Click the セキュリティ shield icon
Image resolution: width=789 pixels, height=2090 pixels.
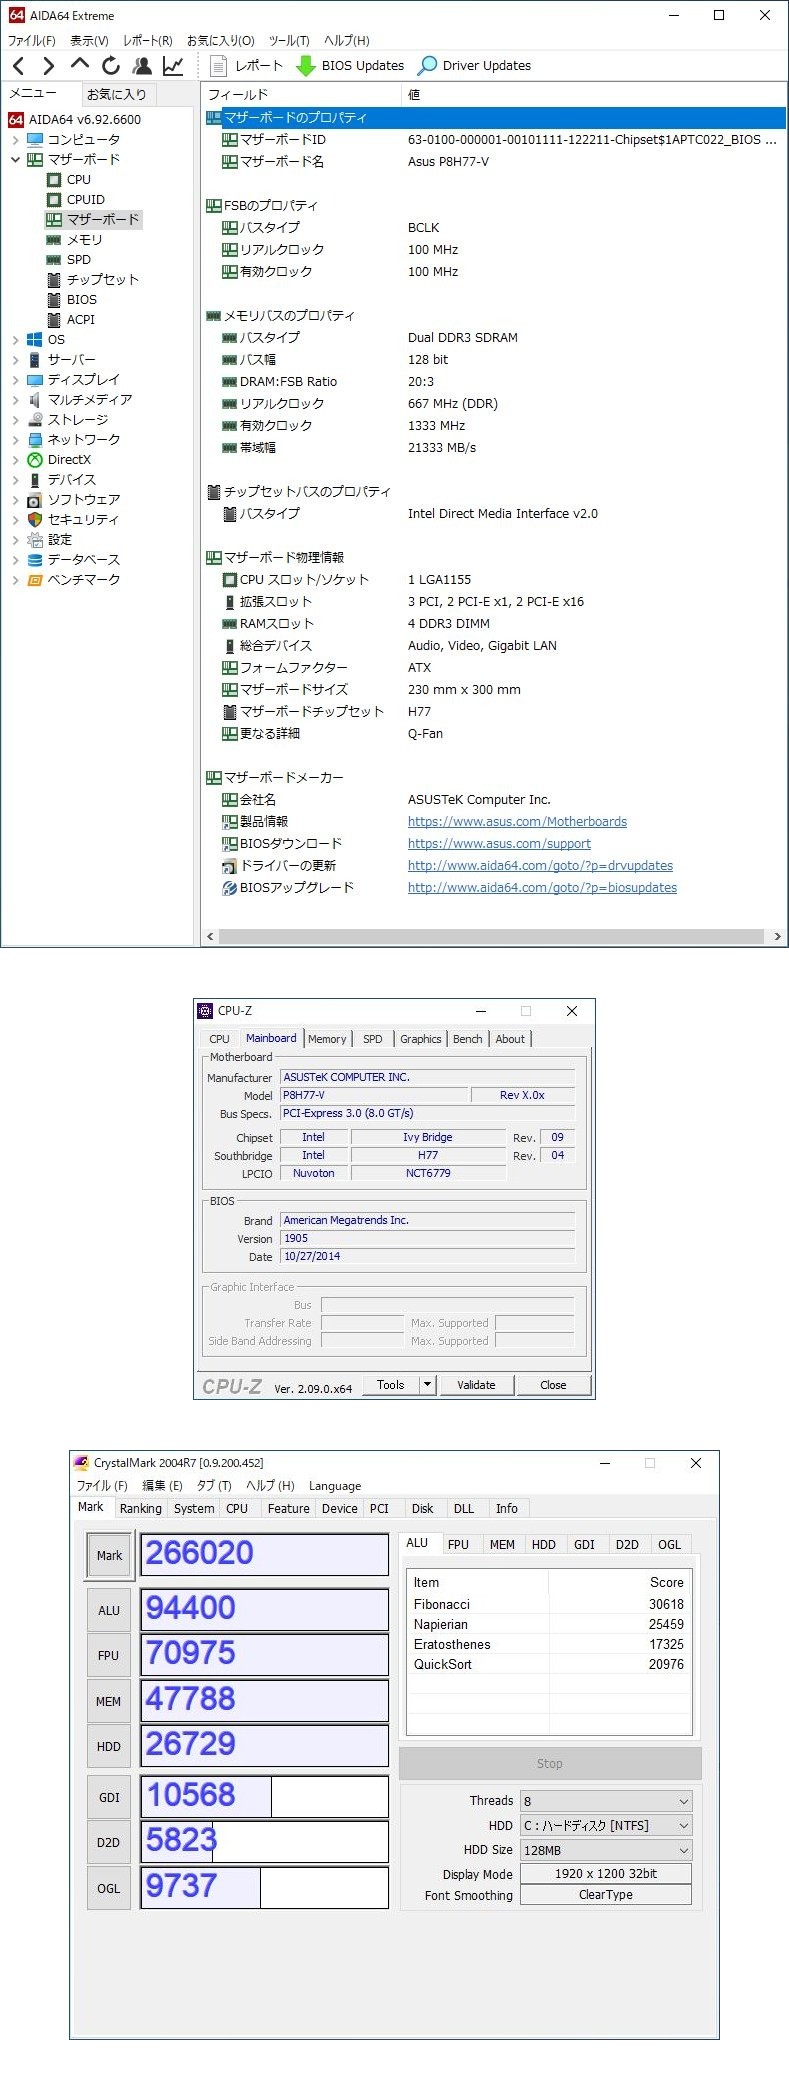[x=35, y=520]
